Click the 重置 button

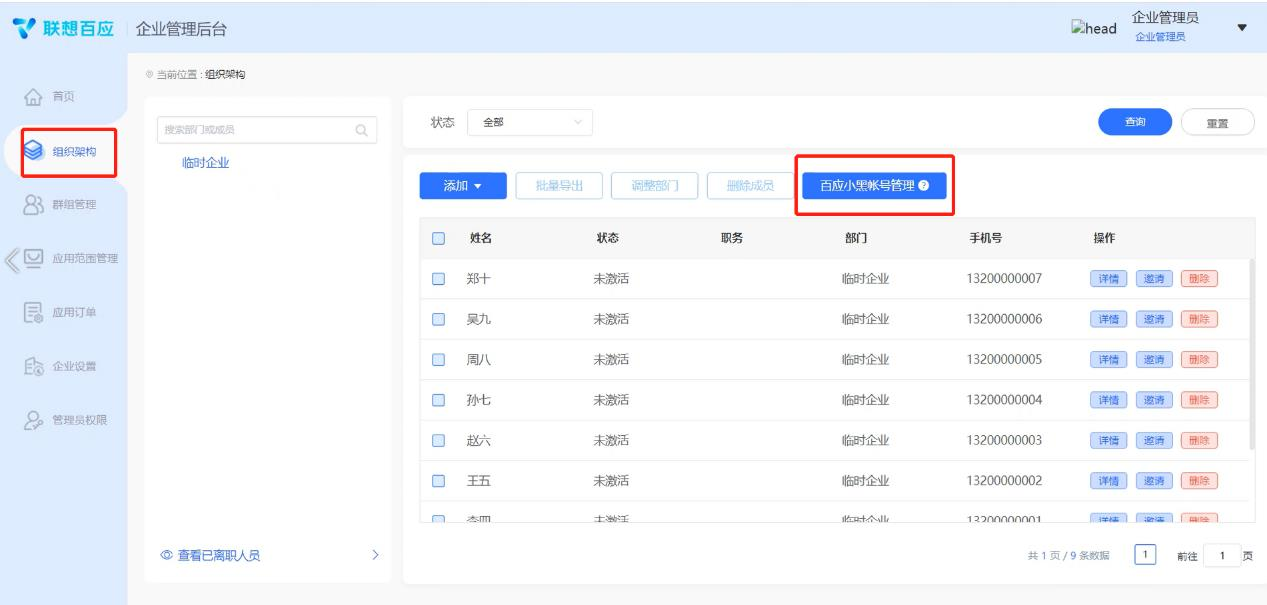click(1217, 122)
